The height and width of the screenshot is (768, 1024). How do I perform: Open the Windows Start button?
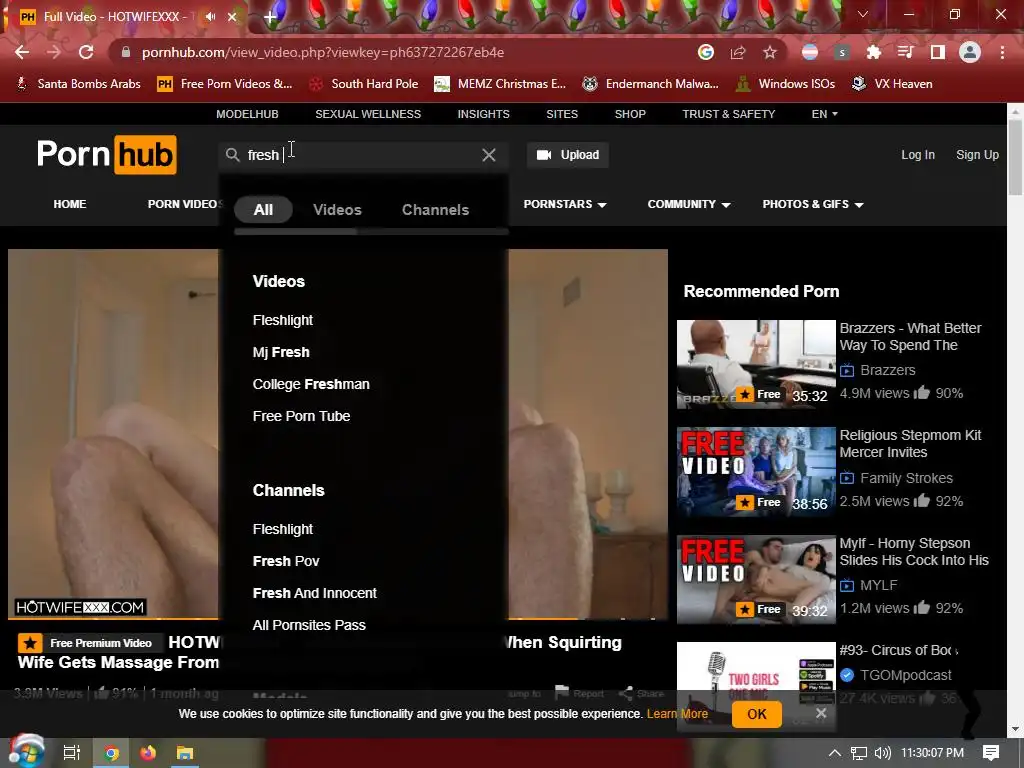click(x=26, y=752)
